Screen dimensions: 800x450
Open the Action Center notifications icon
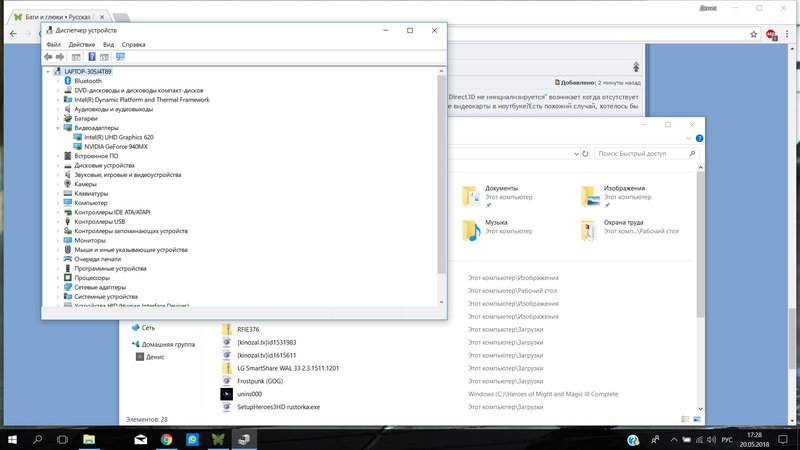(x=783, y=439)
